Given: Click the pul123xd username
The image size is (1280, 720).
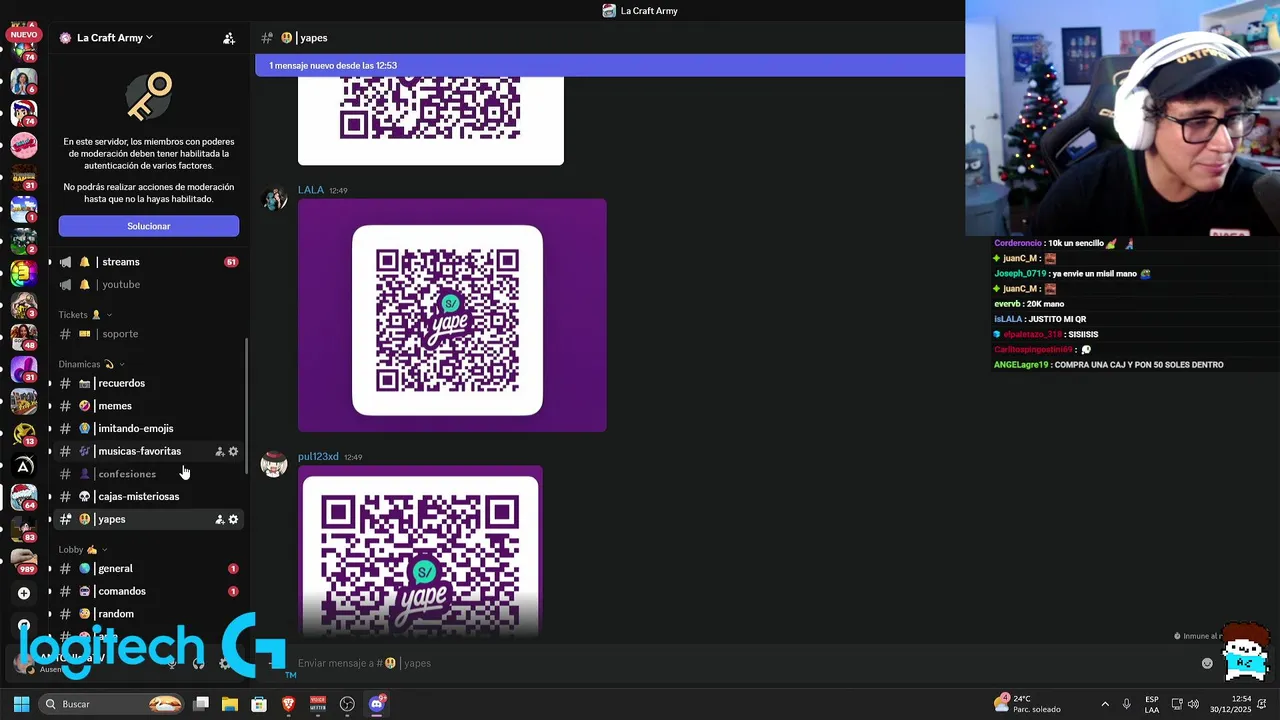Looking at the screenshot, I should click(x=318, y=457).
